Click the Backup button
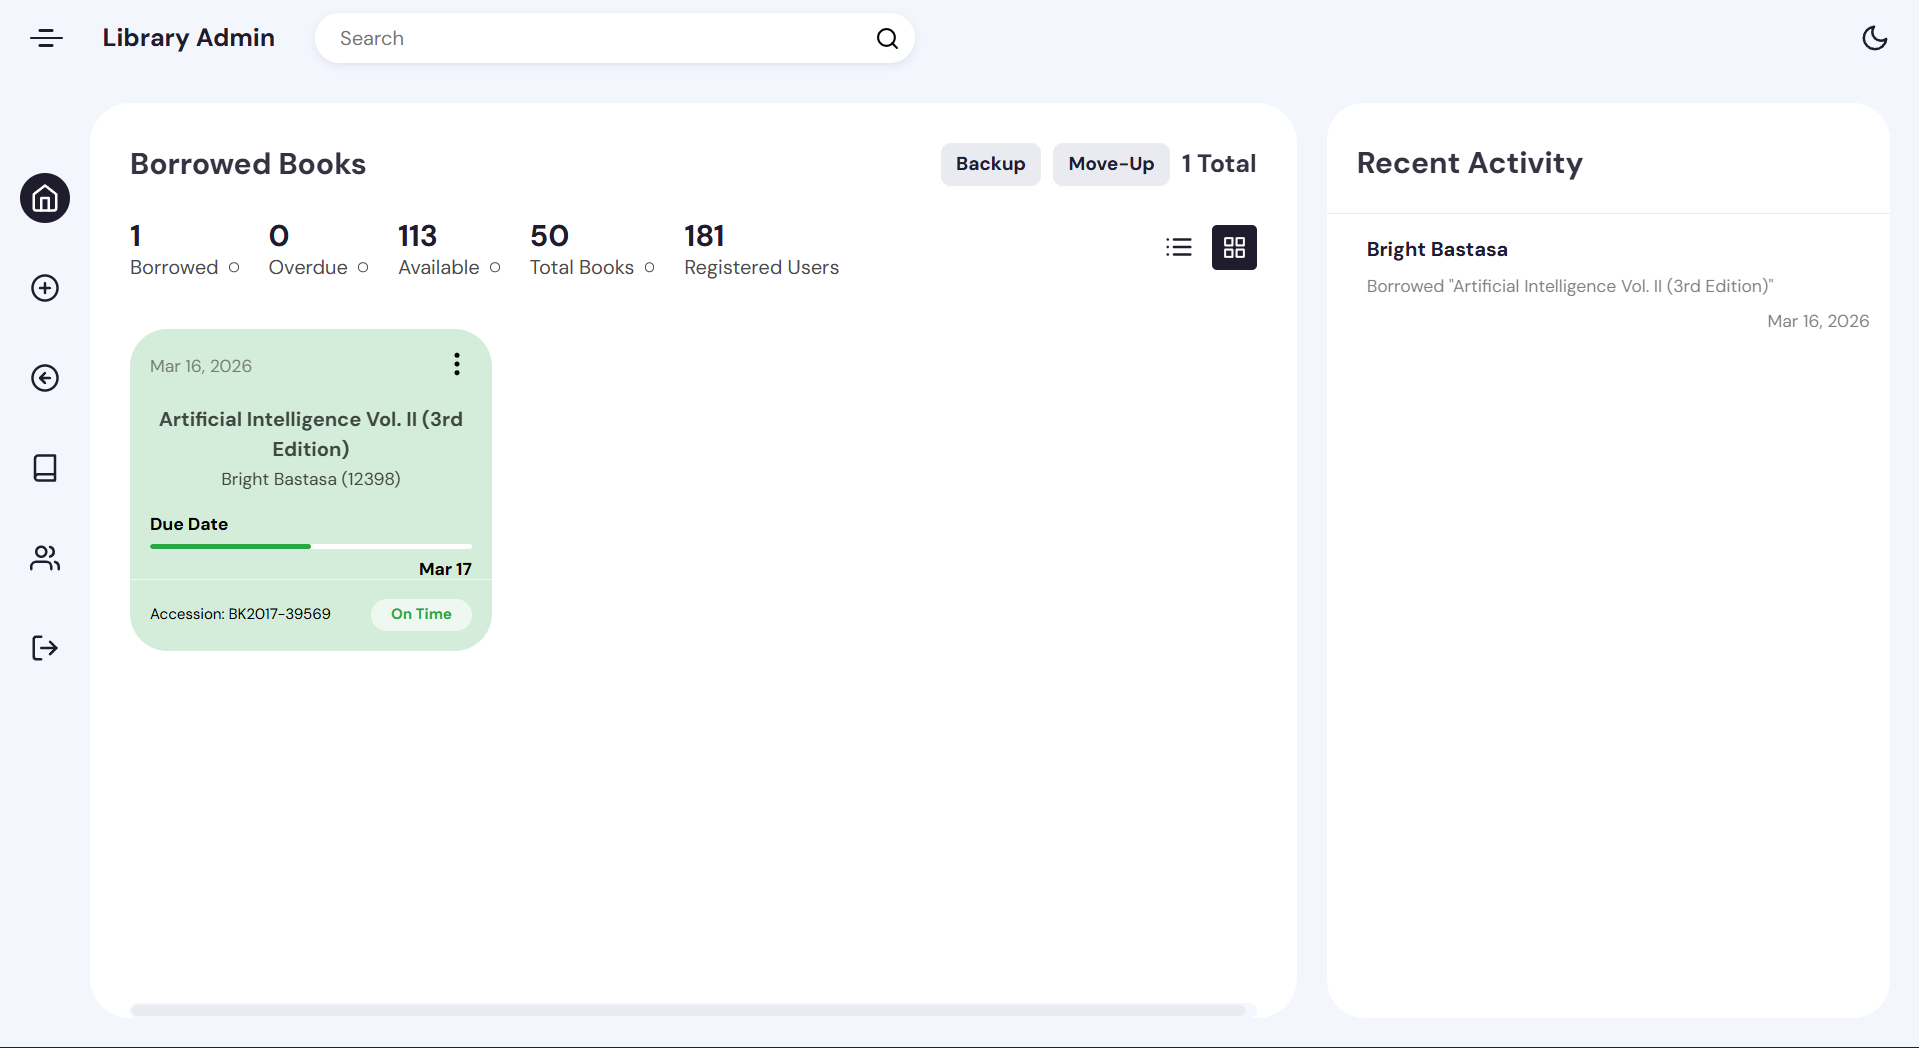The image size is (1919, 1048). pyautogui.click(x=990, y=164)
